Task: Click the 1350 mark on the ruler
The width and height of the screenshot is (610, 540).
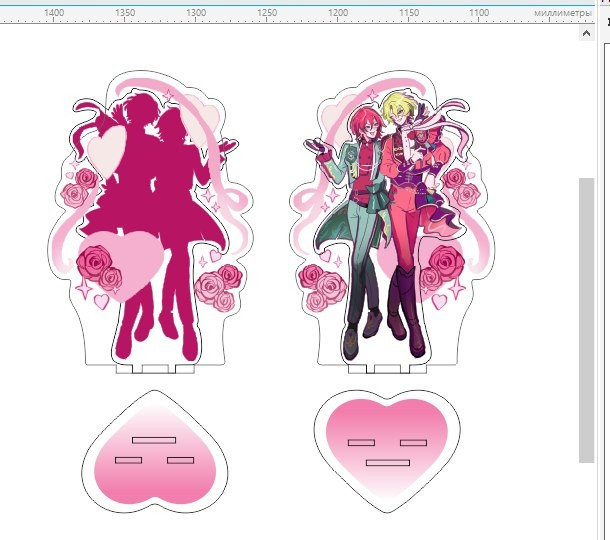Action: coord(125,12)
